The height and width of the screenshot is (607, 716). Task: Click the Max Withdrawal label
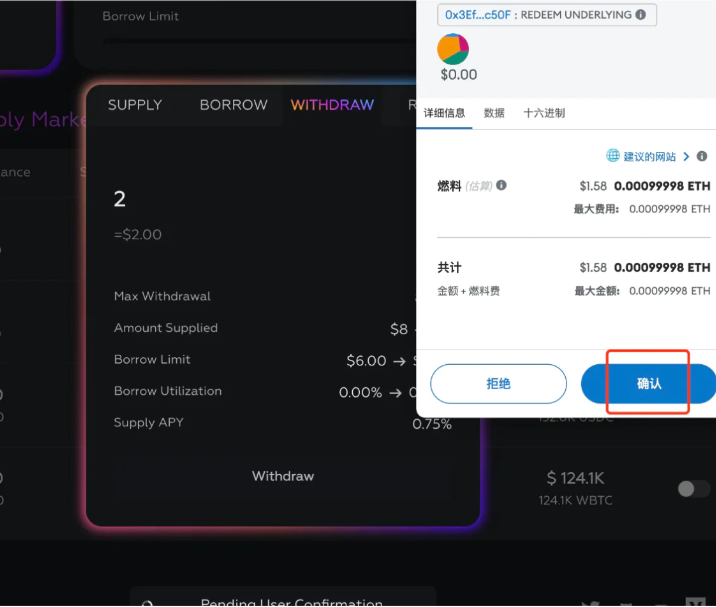tap(163, 296)
